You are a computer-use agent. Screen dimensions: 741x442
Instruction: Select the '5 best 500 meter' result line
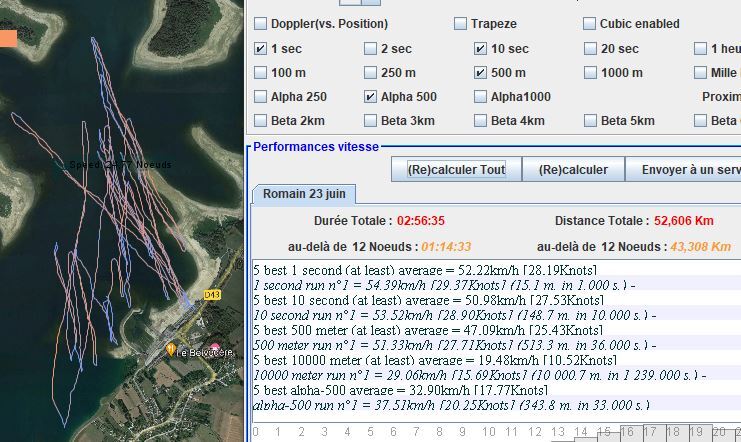[497, 330]
